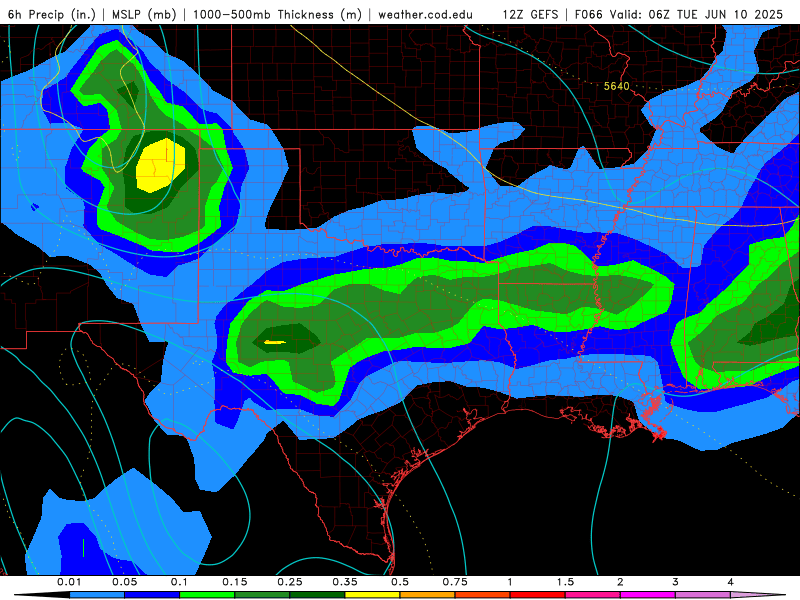Click the '0.01' legend value
Image resolution: width=800 pixels, height=600 pixels.
tap(69, 582)
